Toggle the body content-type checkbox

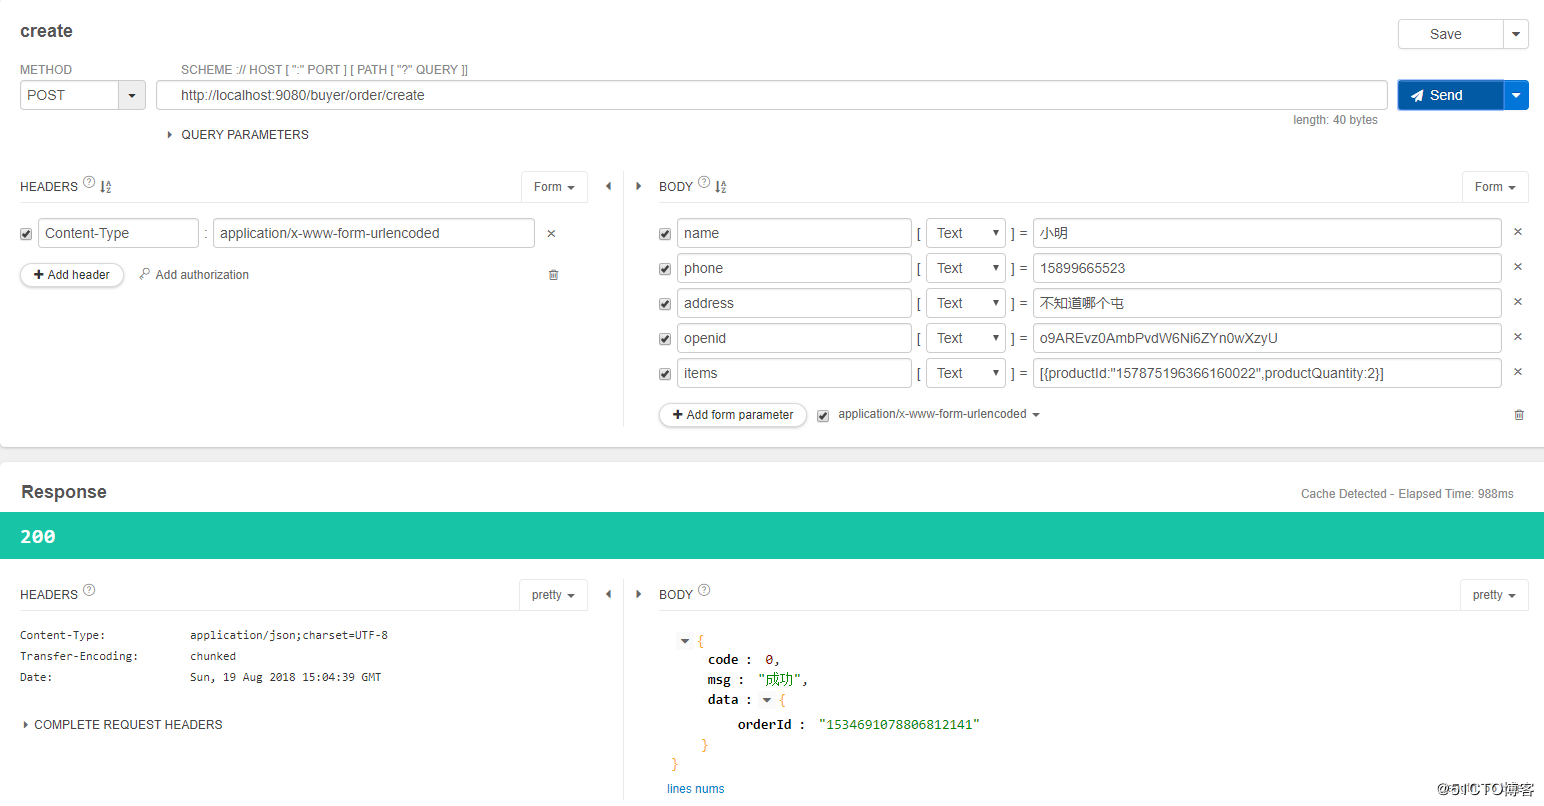pyautogui.click(x=823, y=416)
